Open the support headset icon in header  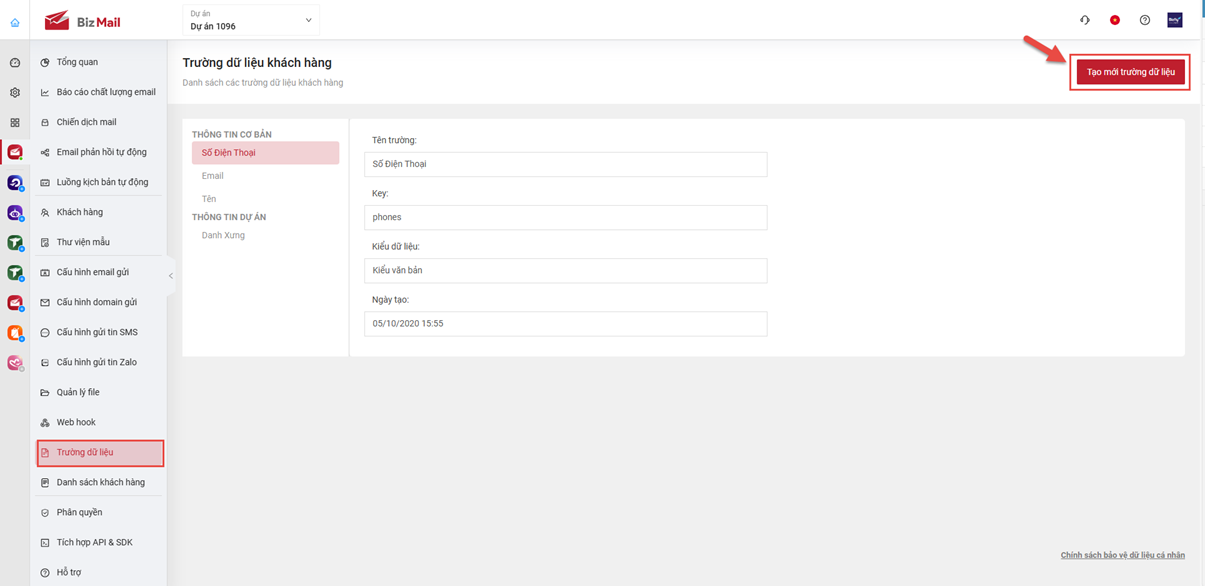[1085, 20]
